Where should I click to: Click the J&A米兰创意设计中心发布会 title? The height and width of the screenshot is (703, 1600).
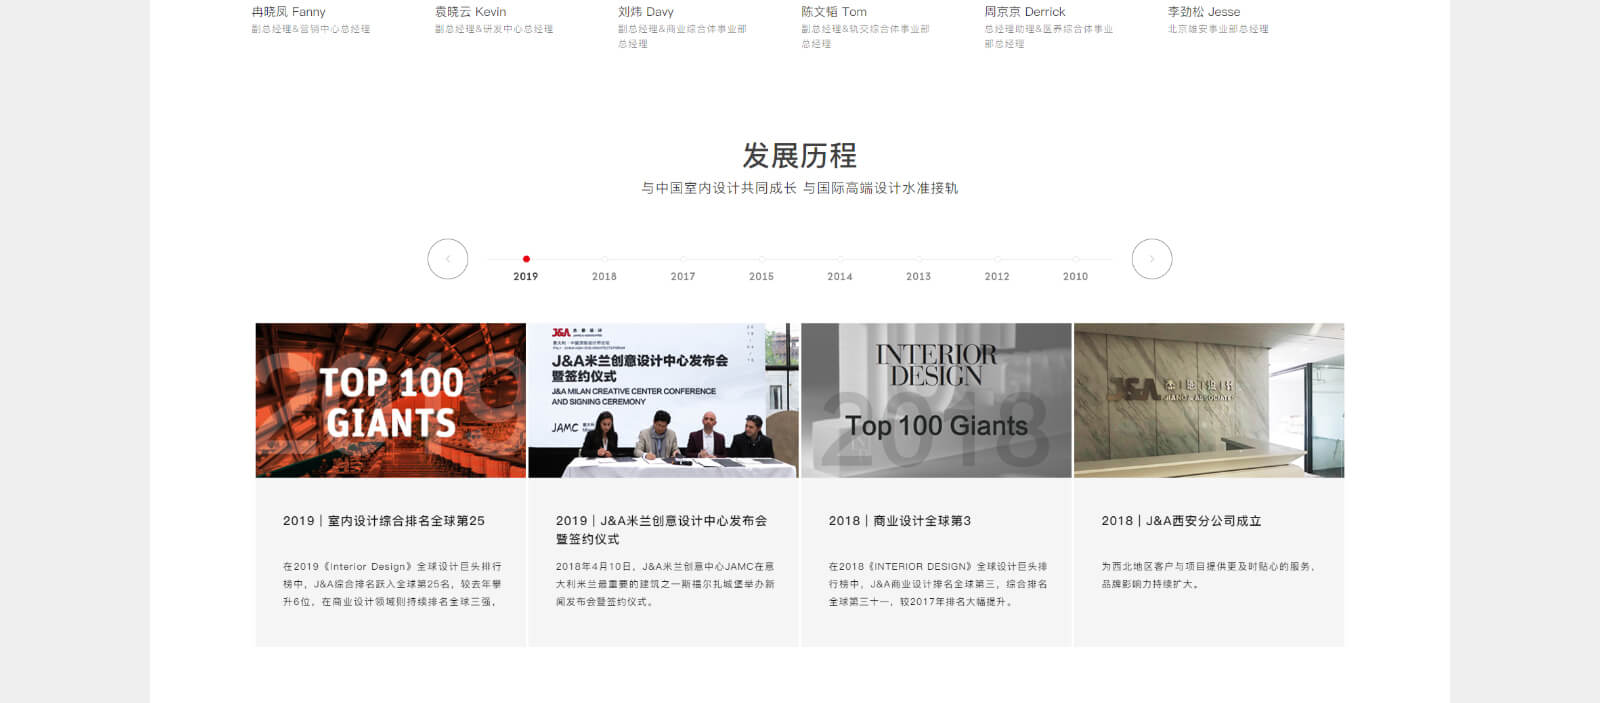point(661,529)
